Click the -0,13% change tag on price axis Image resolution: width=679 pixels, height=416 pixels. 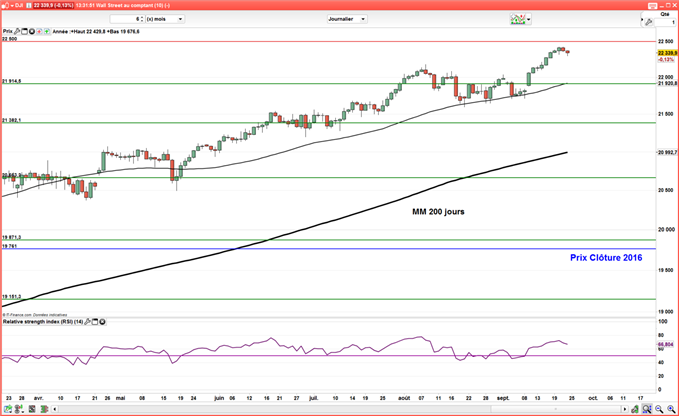point(666,59)
